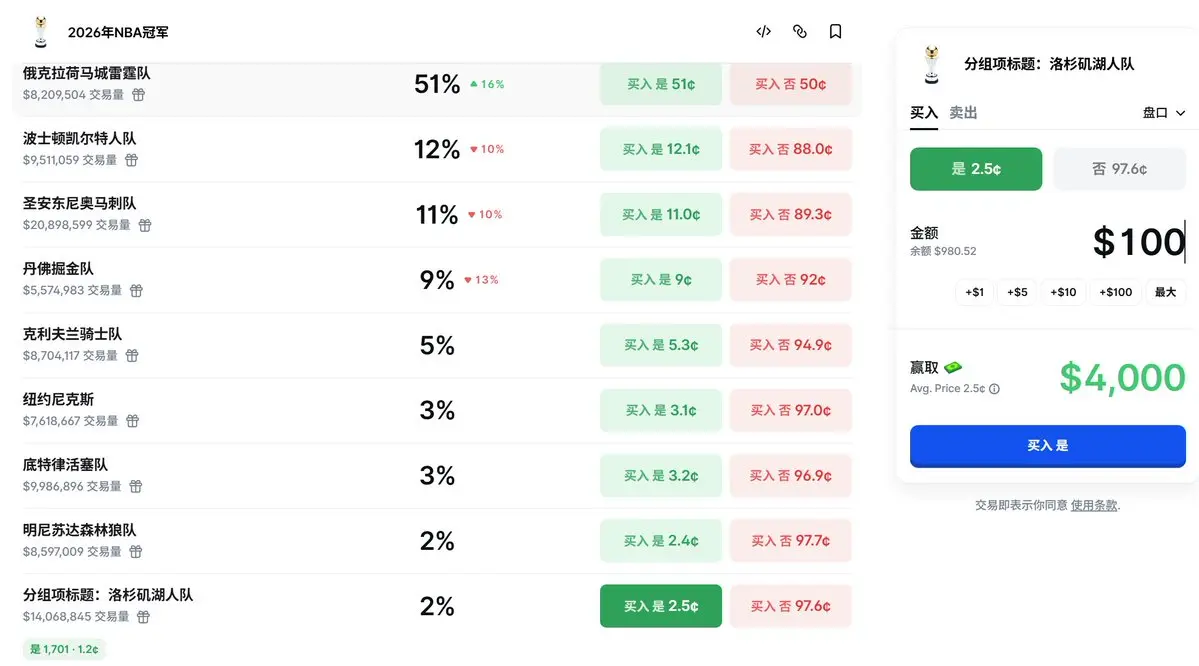Click gift icon beside Boston Celtics volume

[131, 160]
